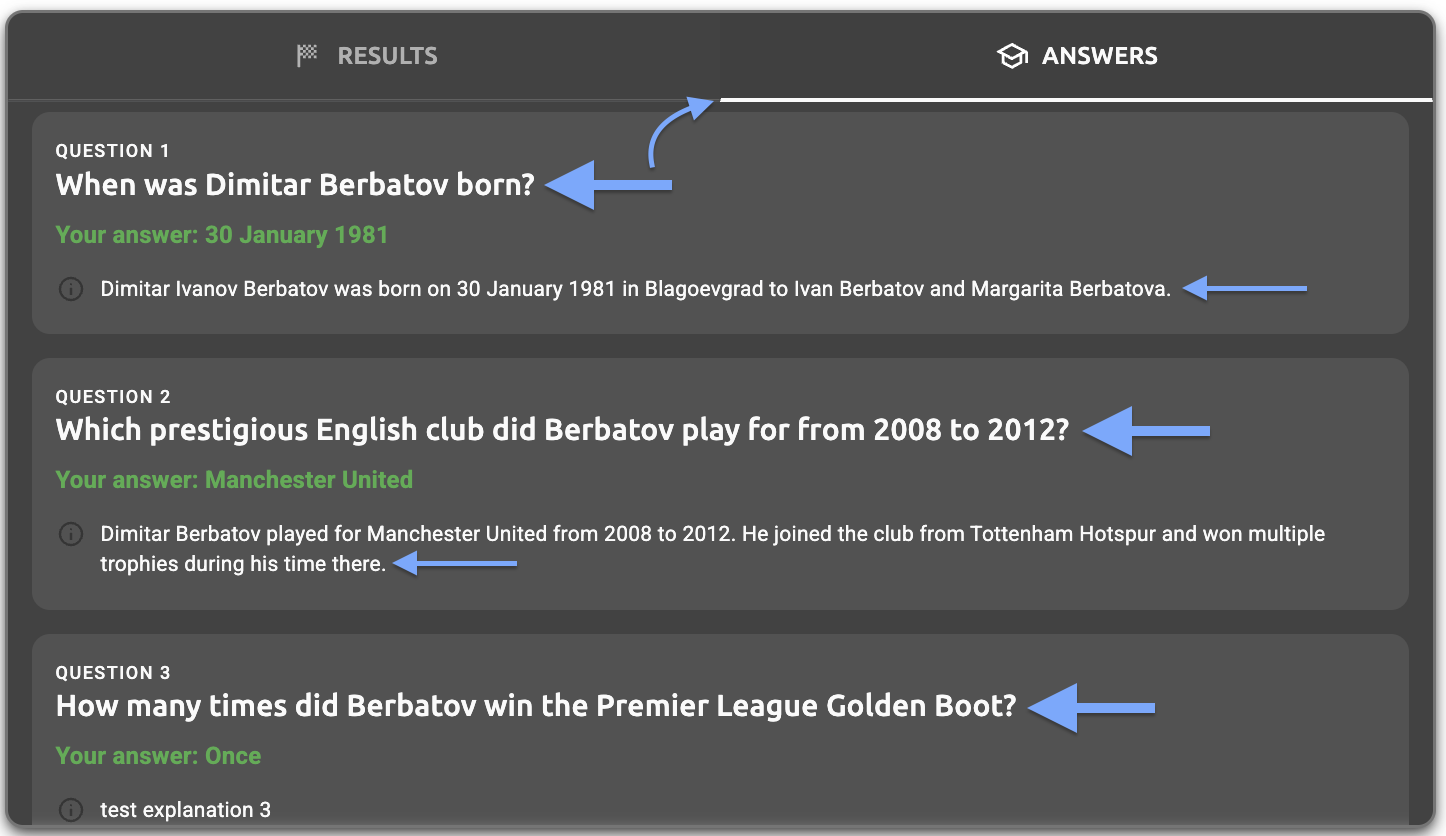
Task: Select 'When was Dimitar Berbatov born?' heading
Action: [295, 185]
